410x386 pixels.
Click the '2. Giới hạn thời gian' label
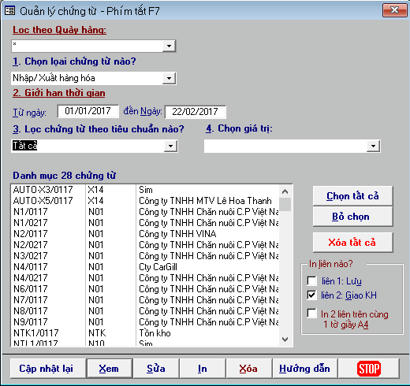click(59, 93)
